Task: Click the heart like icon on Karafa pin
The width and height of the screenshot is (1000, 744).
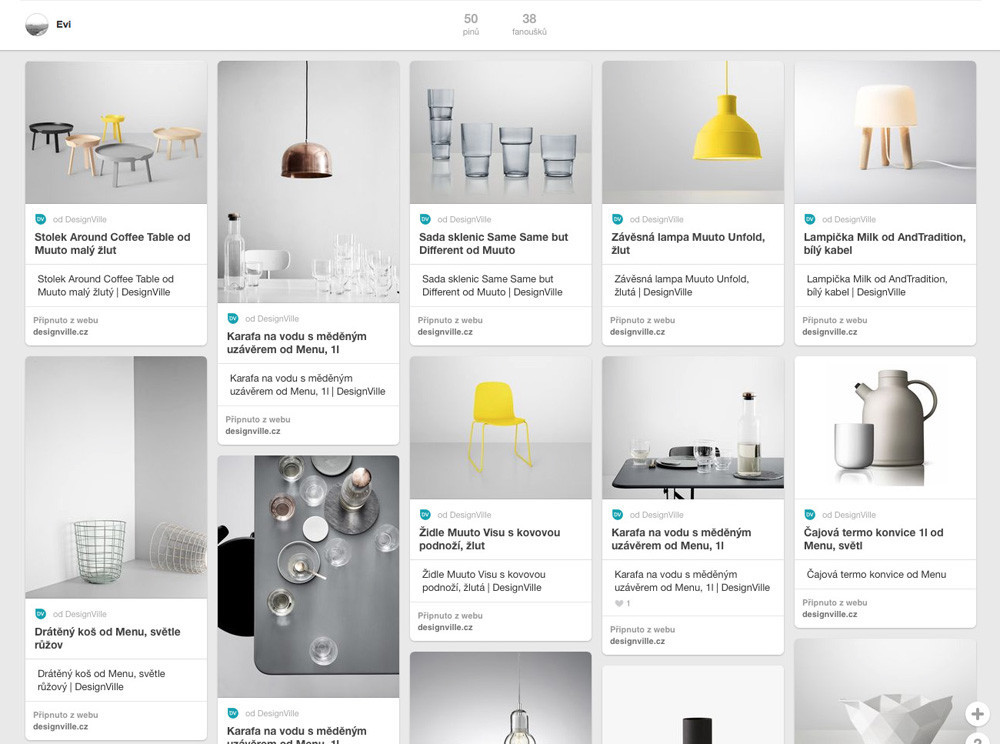Action: [x=619, y=603]
